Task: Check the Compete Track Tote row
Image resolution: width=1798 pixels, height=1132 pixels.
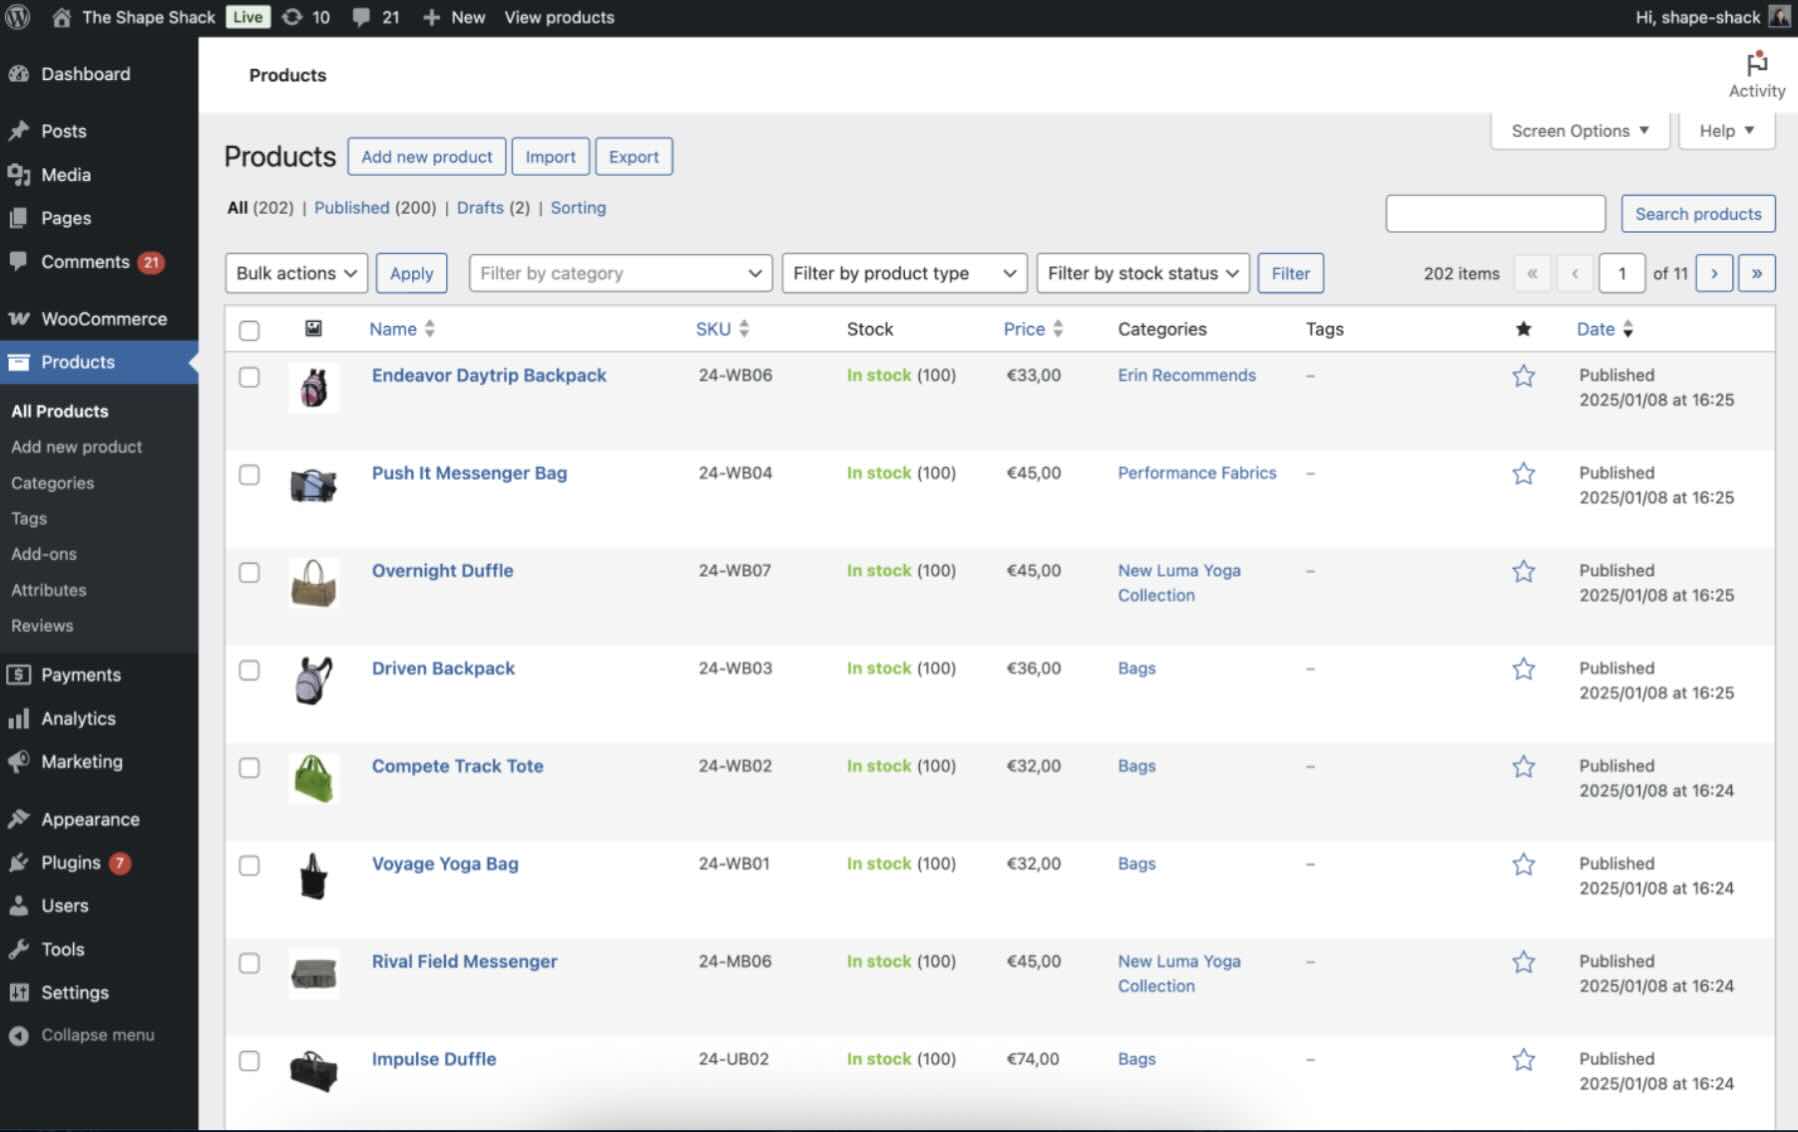Action: tap(249, 767)
